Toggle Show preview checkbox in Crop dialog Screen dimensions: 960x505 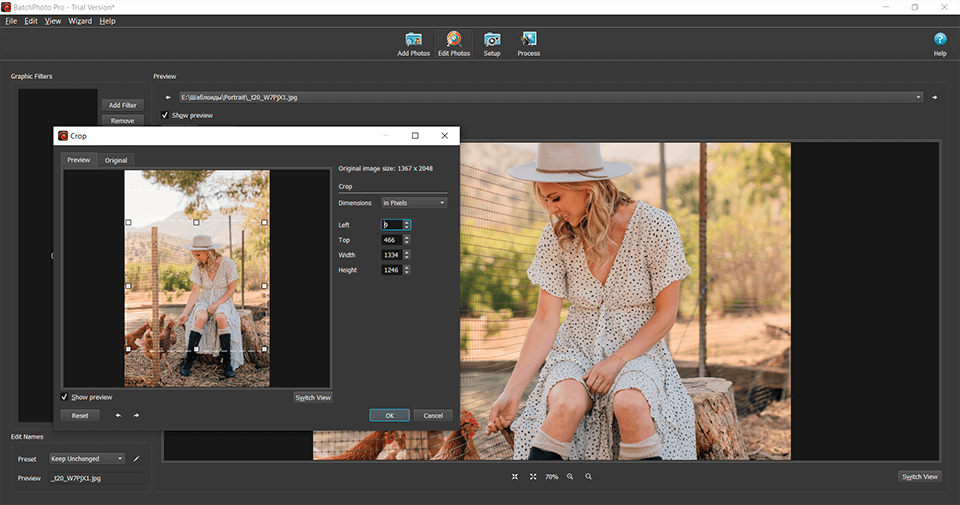point(64,397)
